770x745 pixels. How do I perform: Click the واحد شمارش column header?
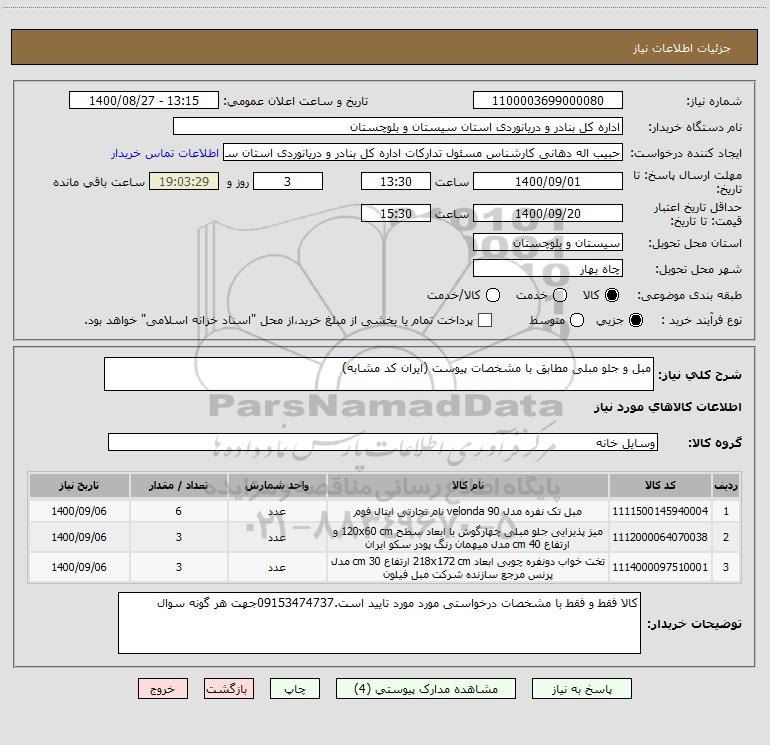(x=277, y=485)
